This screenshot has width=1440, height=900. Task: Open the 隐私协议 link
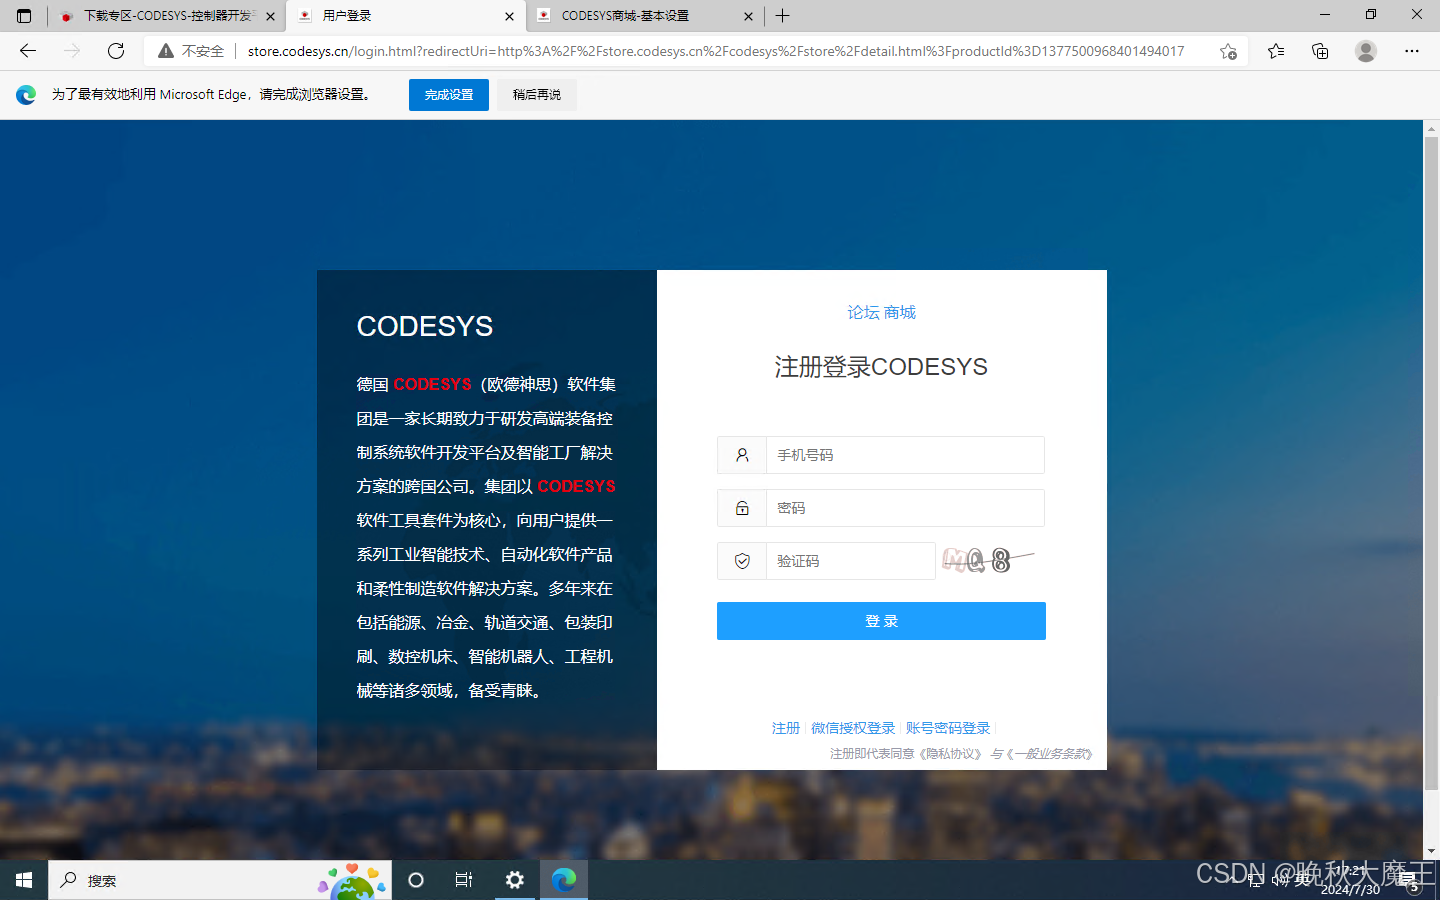point(949,754)
